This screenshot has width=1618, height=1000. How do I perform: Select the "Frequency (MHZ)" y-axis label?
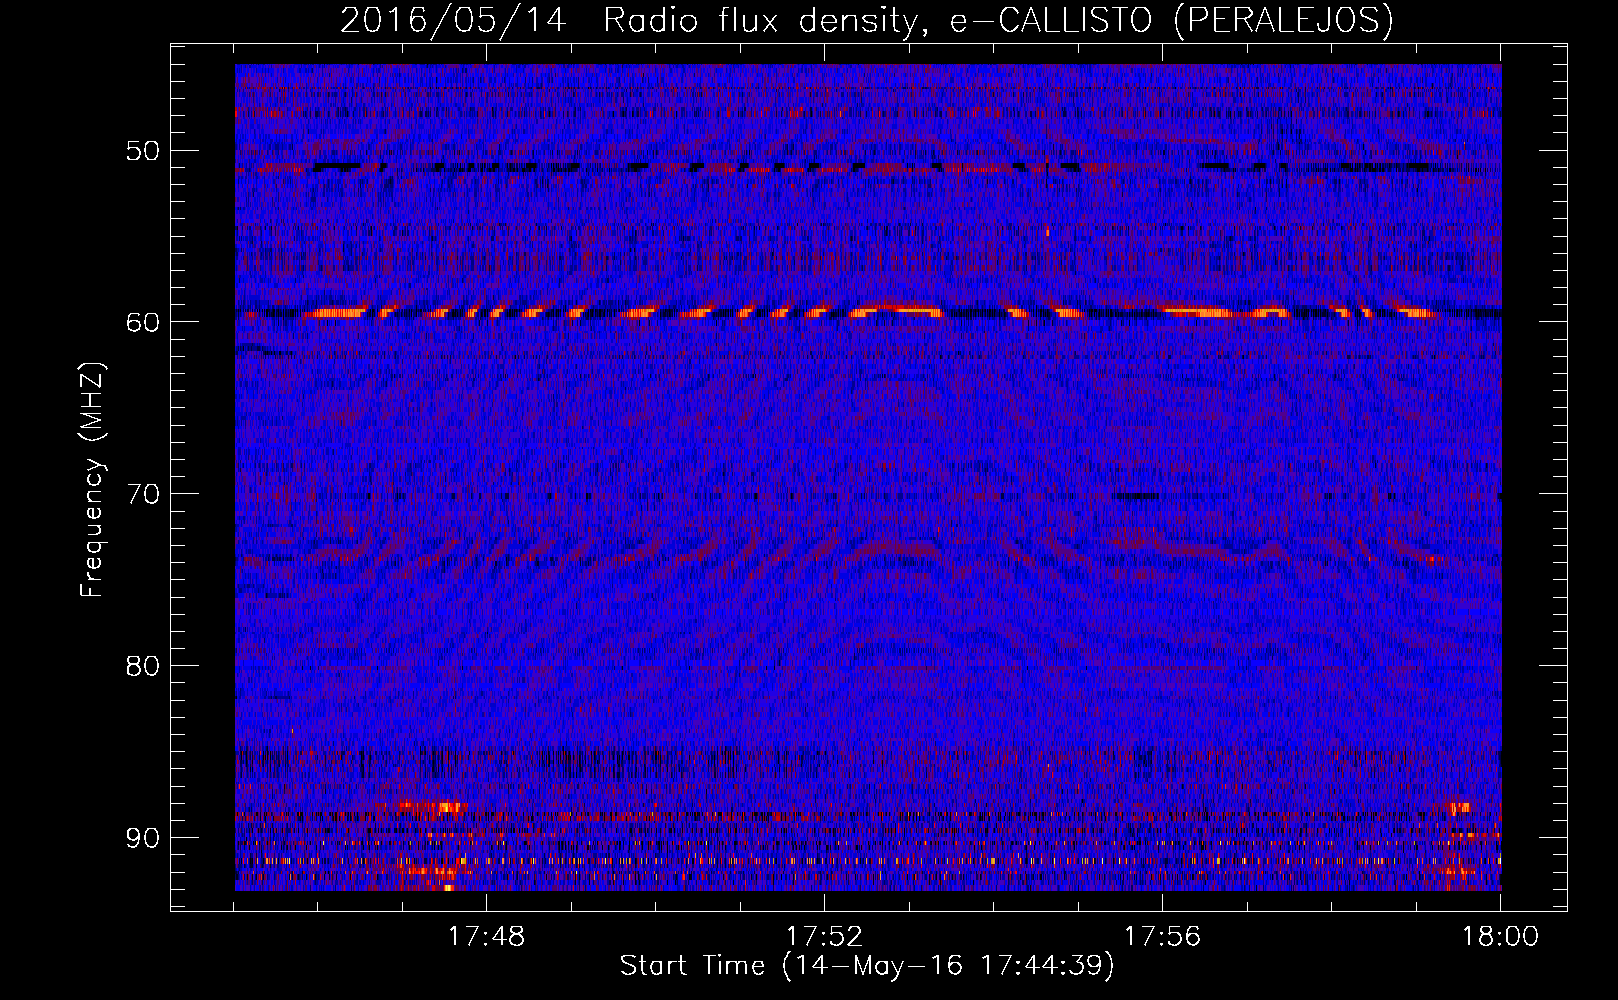(92, 478)
